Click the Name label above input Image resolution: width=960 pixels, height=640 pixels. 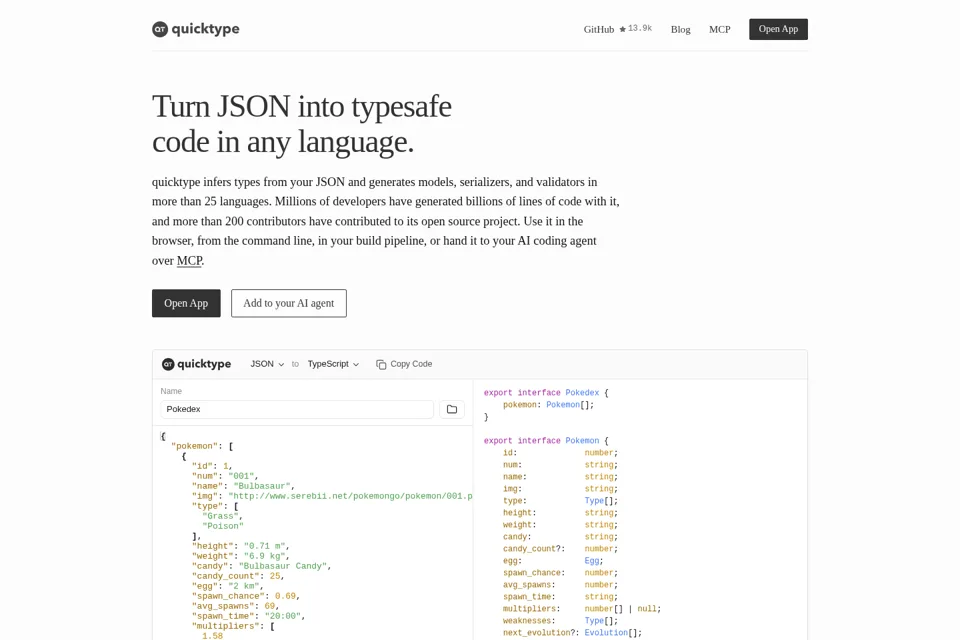171,391
